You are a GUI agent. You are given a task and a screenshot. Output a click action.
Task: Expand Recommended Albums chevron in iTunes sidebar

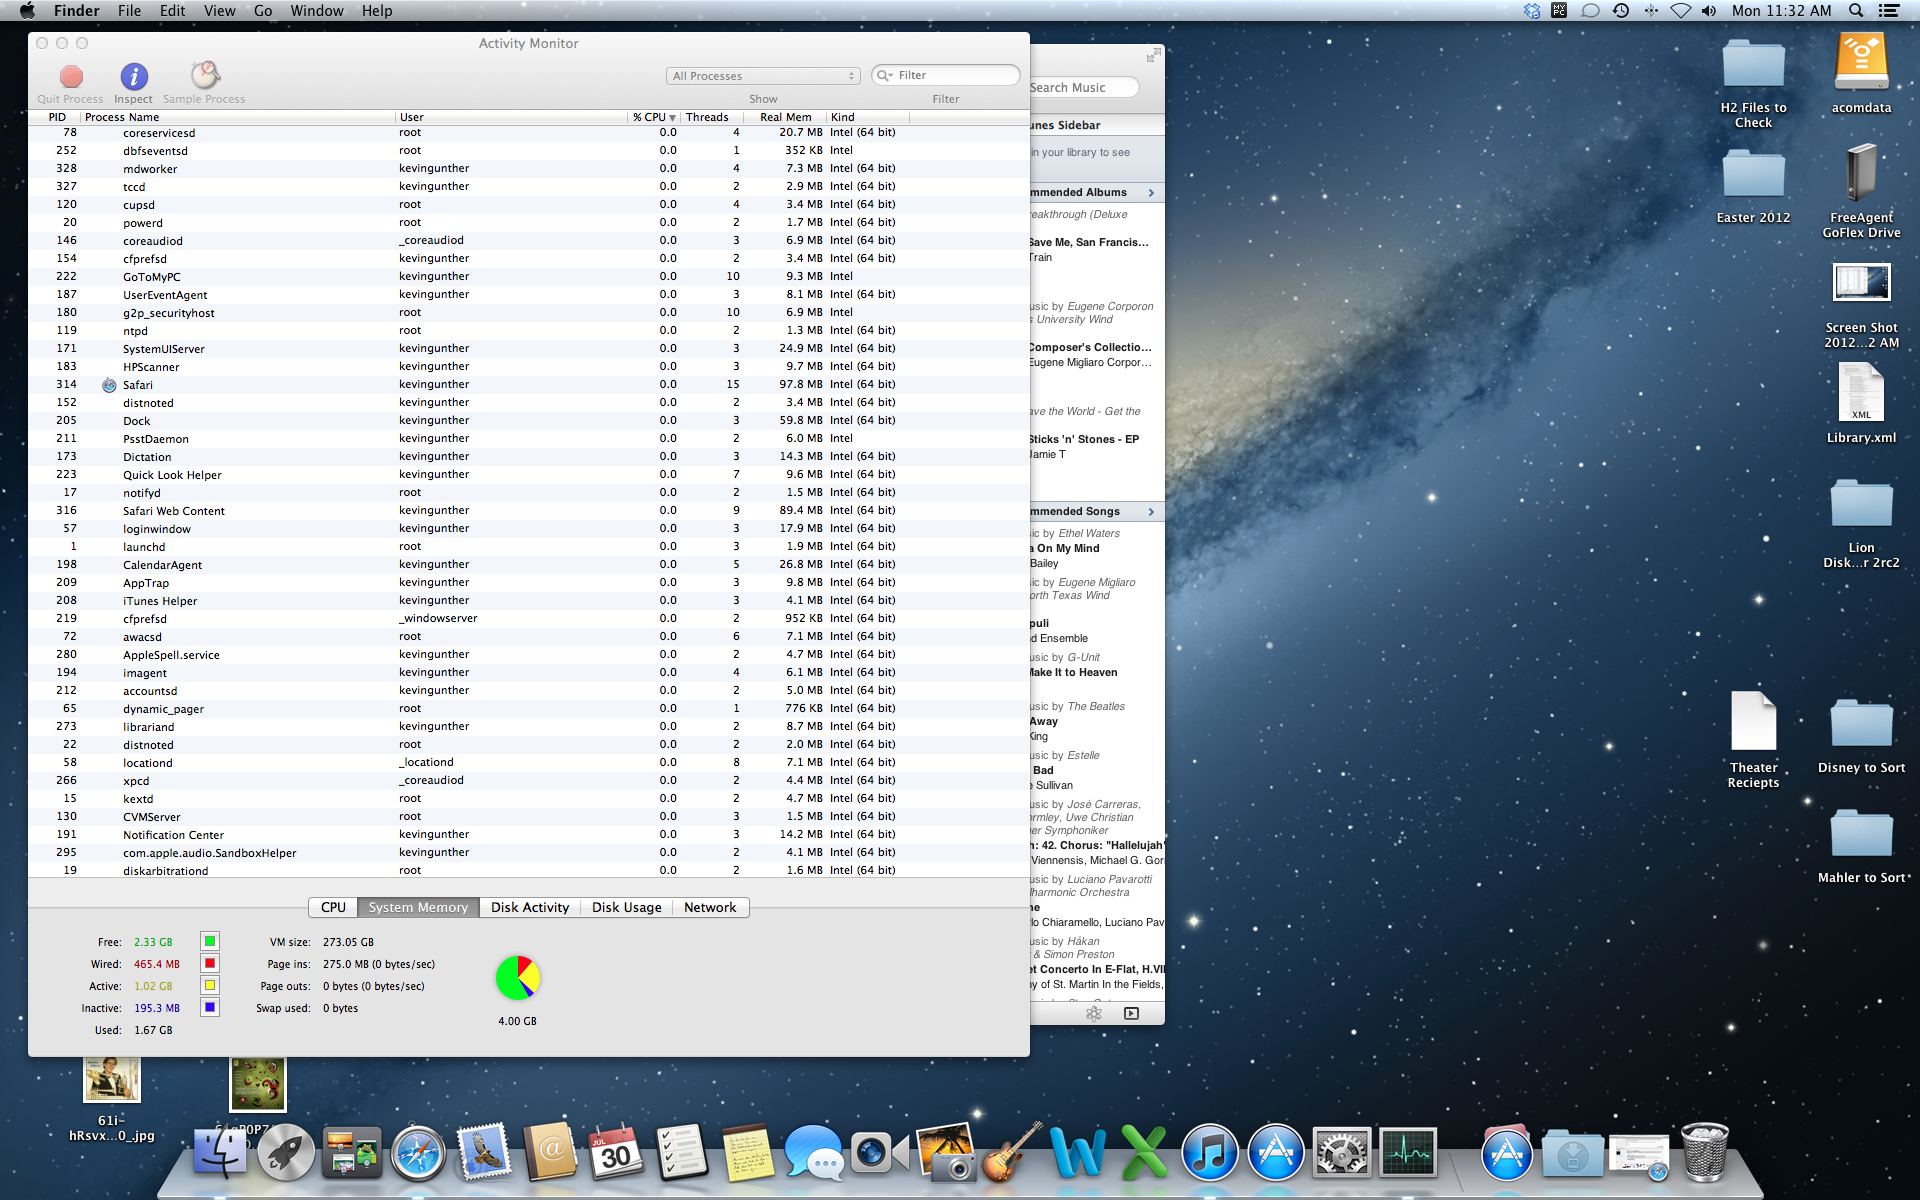click(x=1151, y=193)
